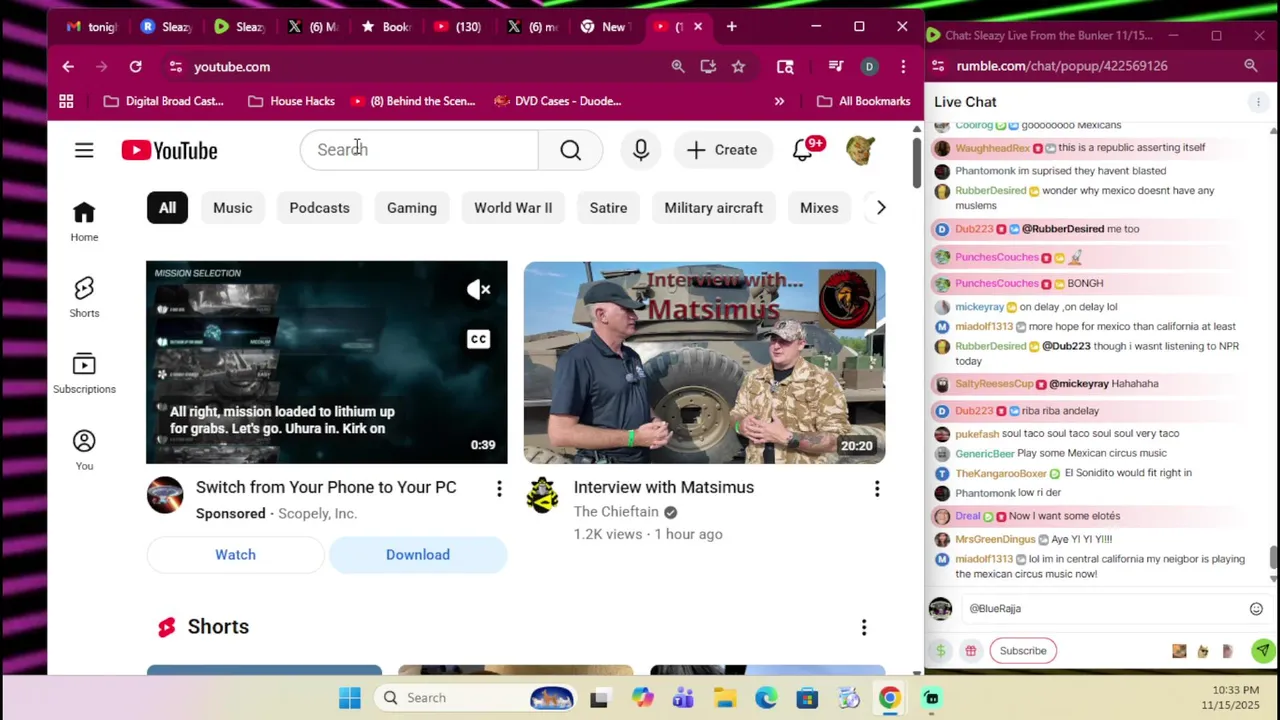Click The Chieftain channel avatar
The image size is (1280, 720).
(x=542, y=495)
